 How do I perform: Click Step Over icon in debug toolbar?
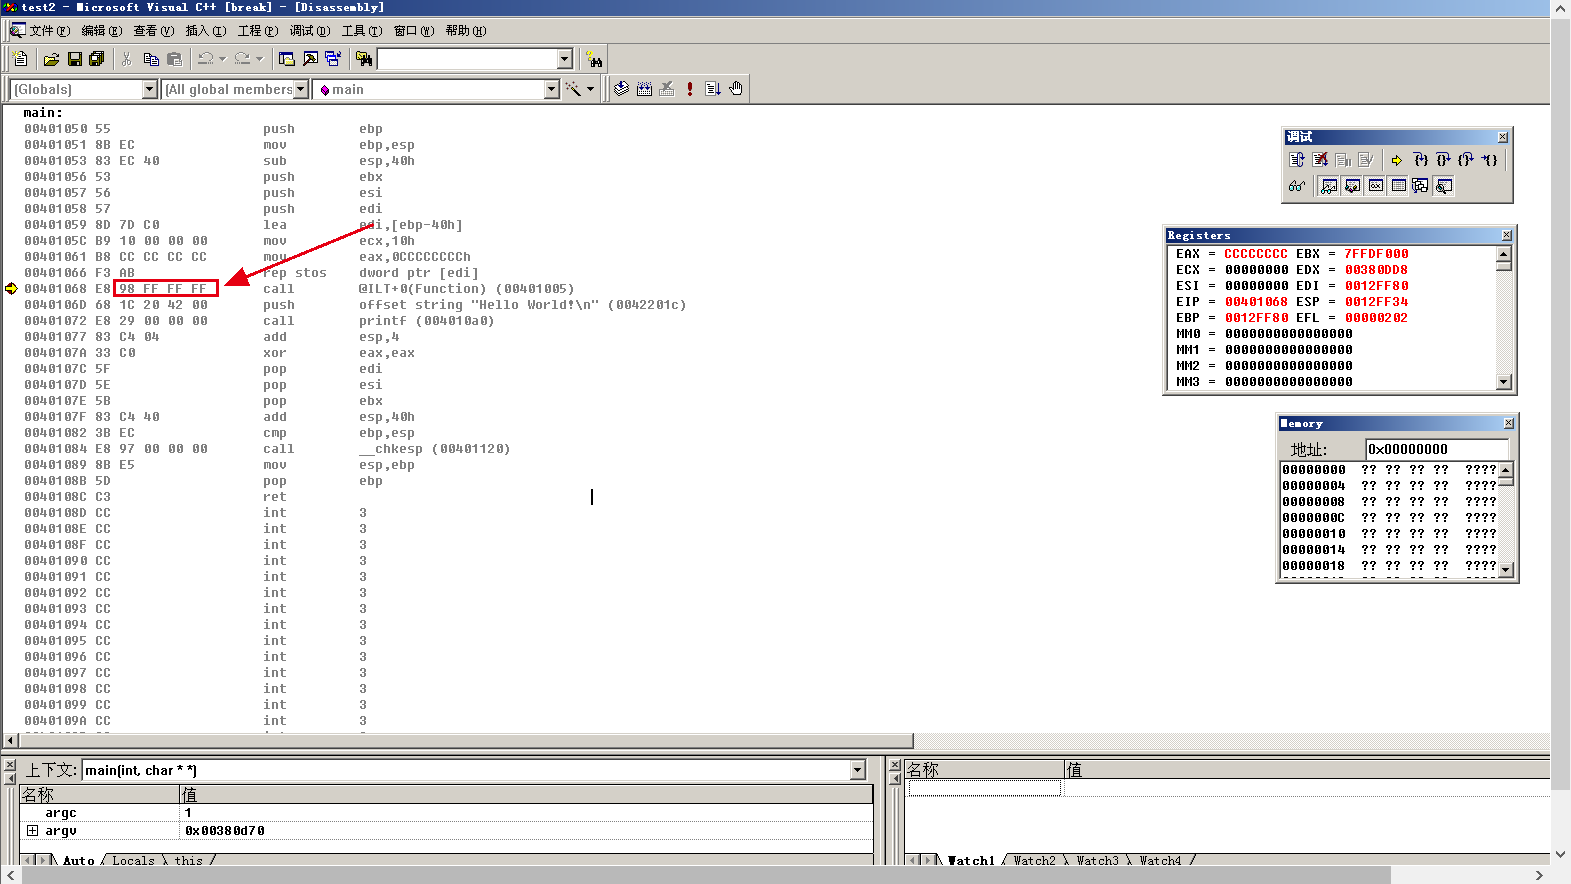click(1443, 160)
